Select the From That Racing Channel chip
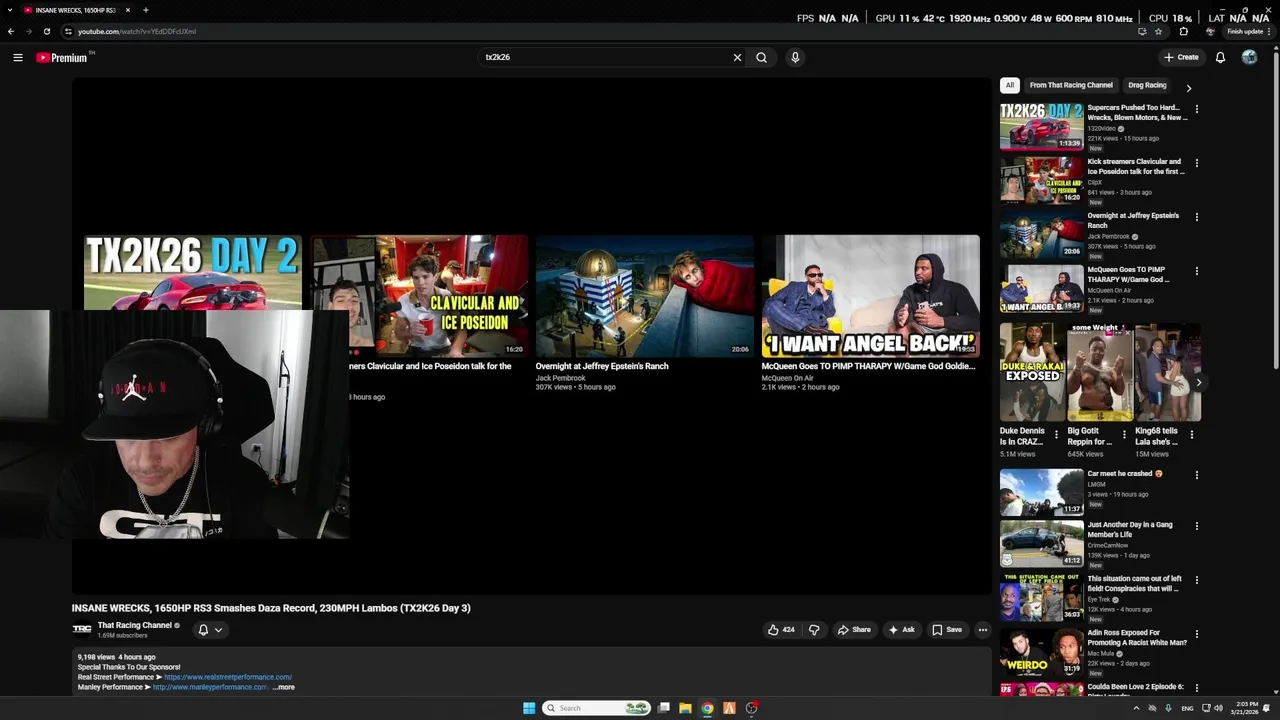1280x720 pixels. [x=1071, y=85]
